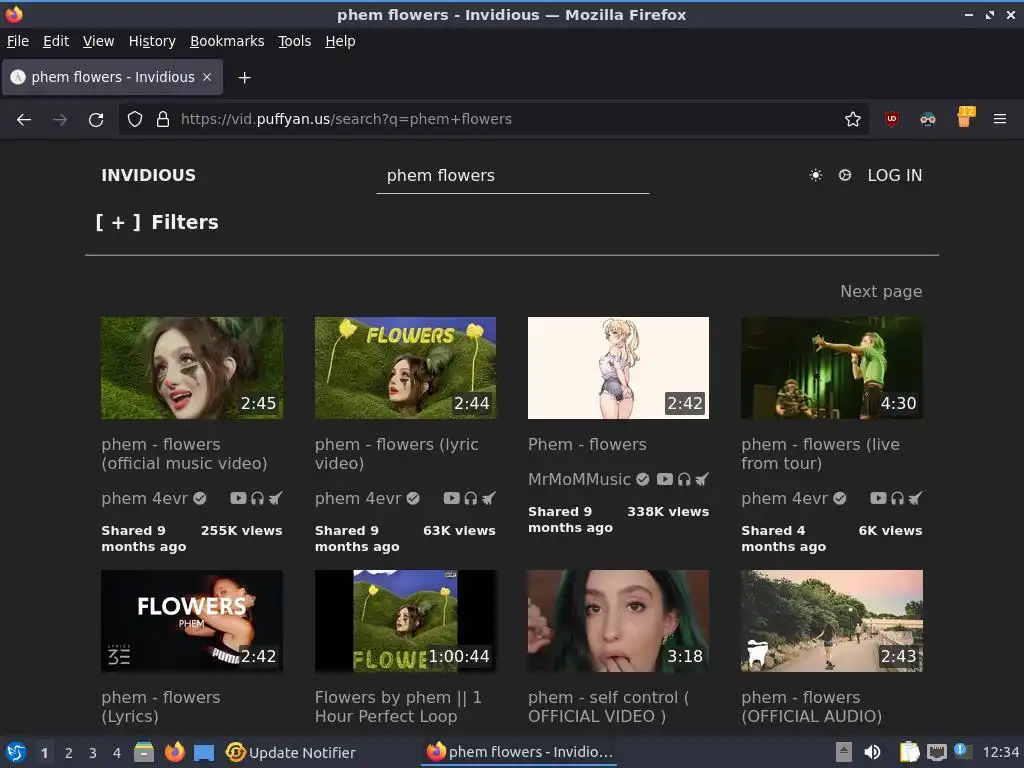Click the LOG IN link

(895, 175)
